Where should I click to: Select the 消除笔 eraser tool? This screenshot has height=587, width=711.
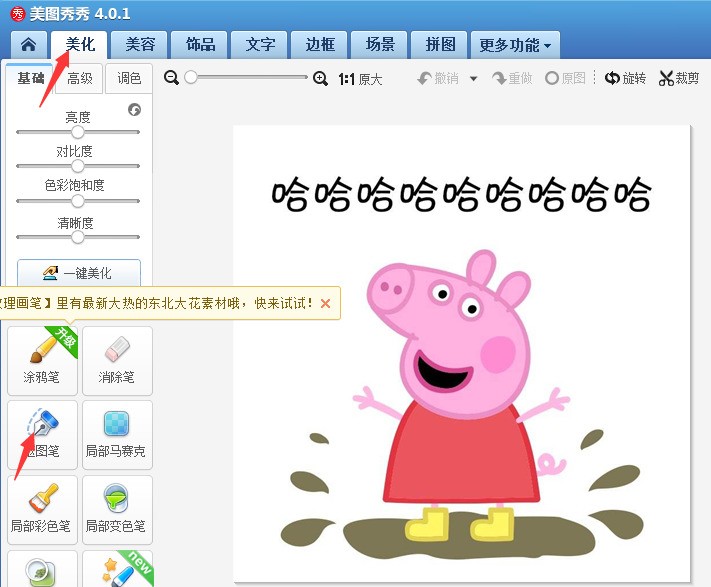click(x=117, y=360)
